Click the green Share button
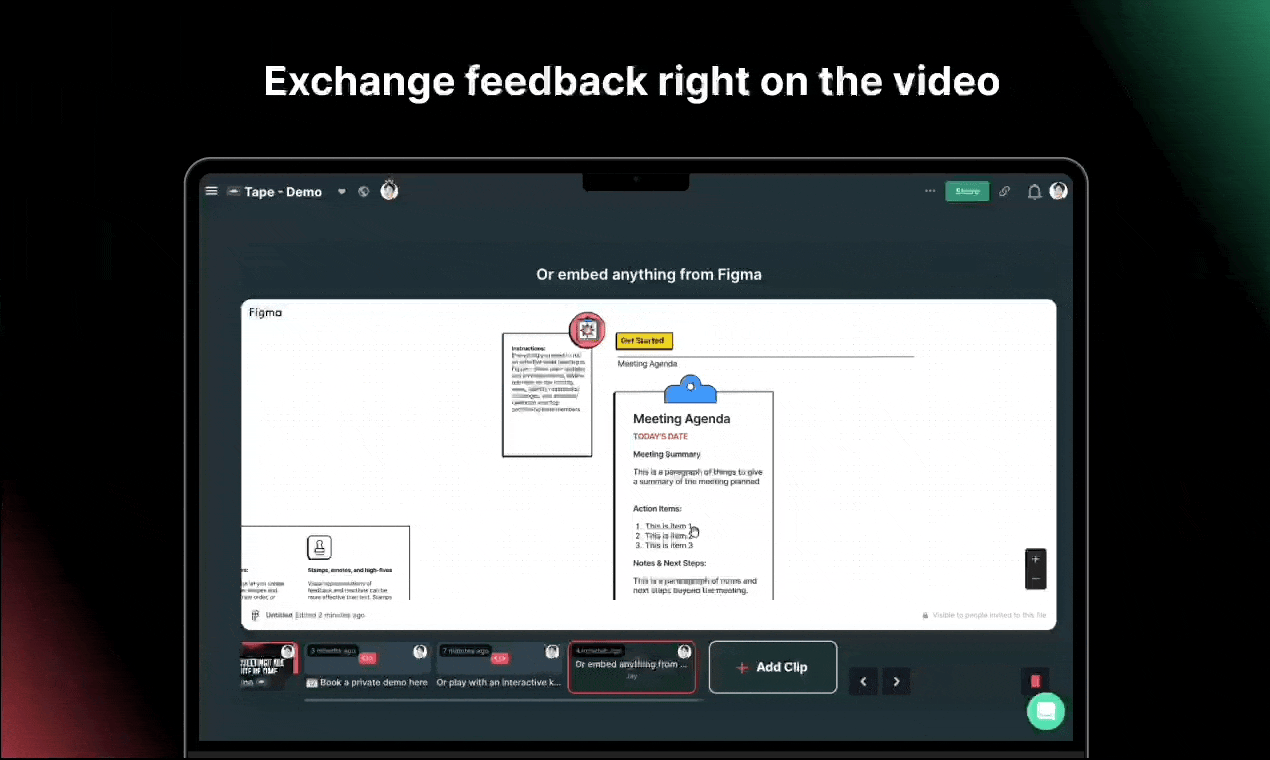Screen dimensions: 1270x760 point(967,191)
